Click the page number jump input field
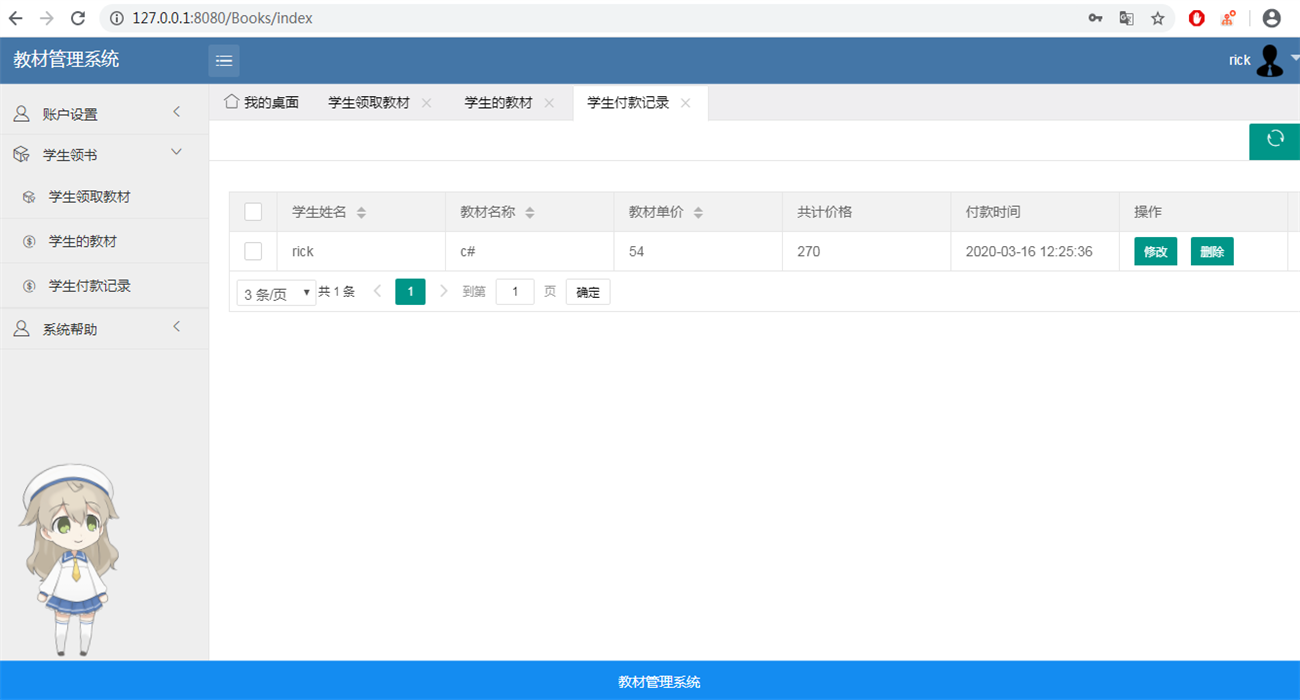 click(515, 292)
